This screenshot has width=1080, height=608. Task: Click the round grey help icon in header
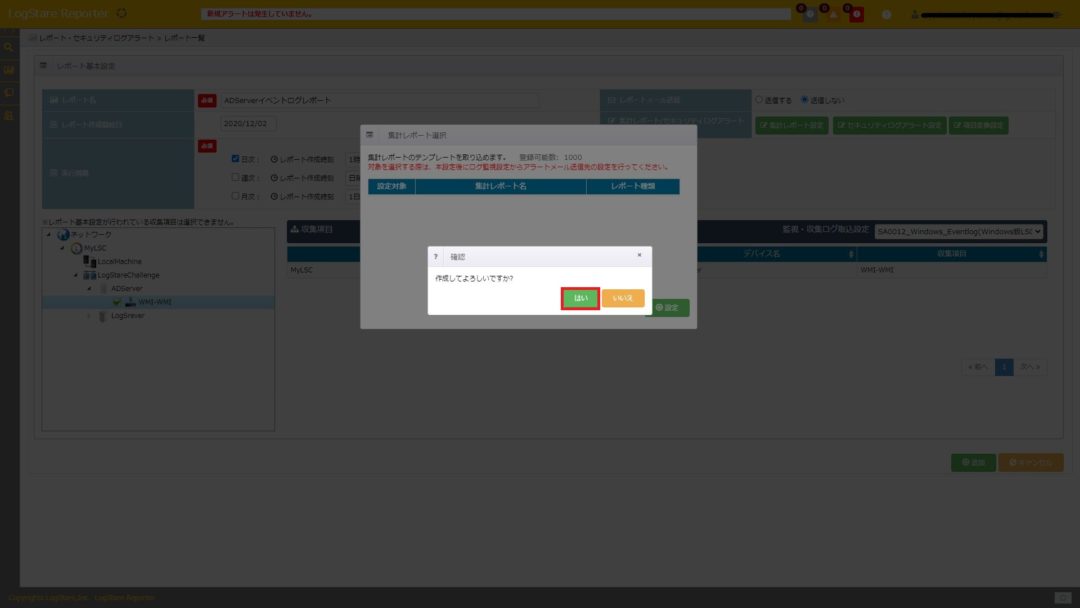886,14
